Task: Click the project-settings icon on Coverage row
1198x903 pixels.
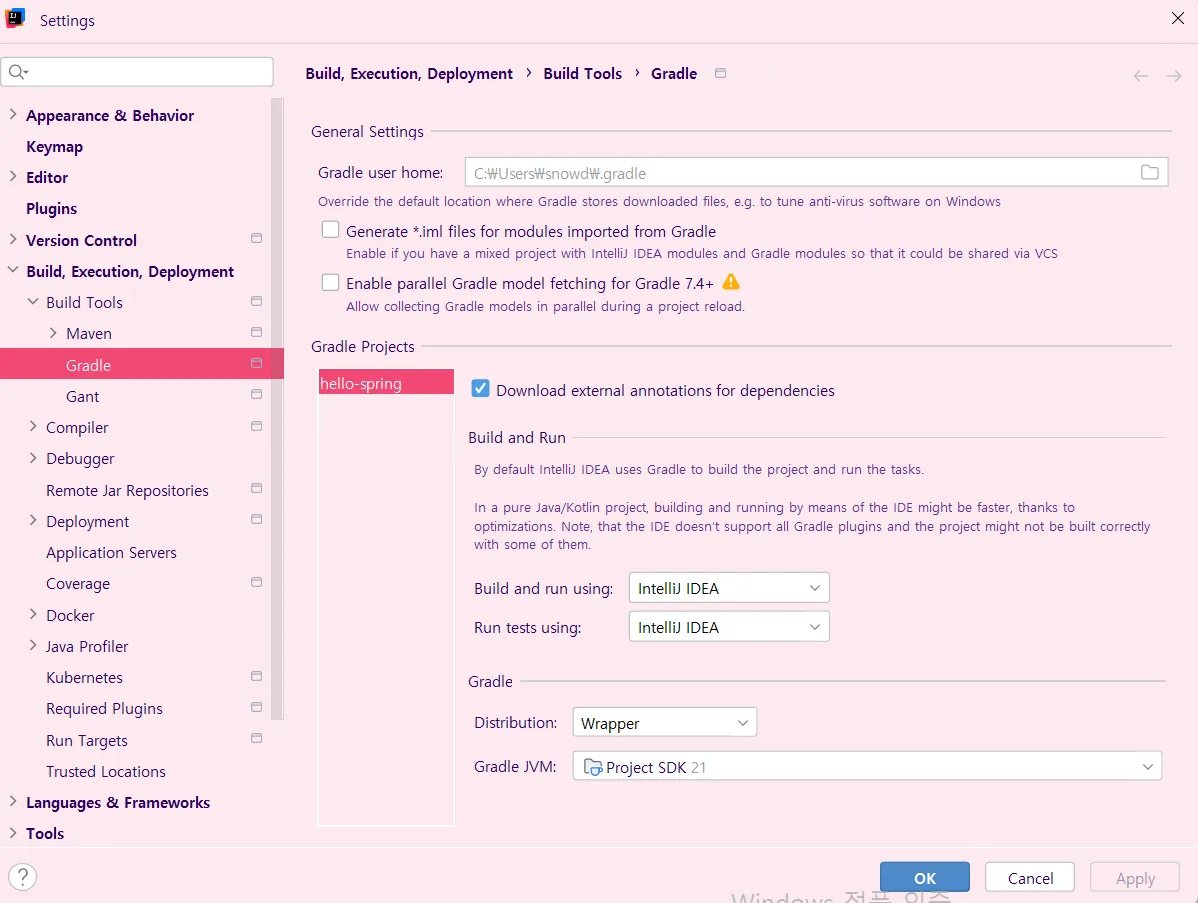Action: (257, 582)
